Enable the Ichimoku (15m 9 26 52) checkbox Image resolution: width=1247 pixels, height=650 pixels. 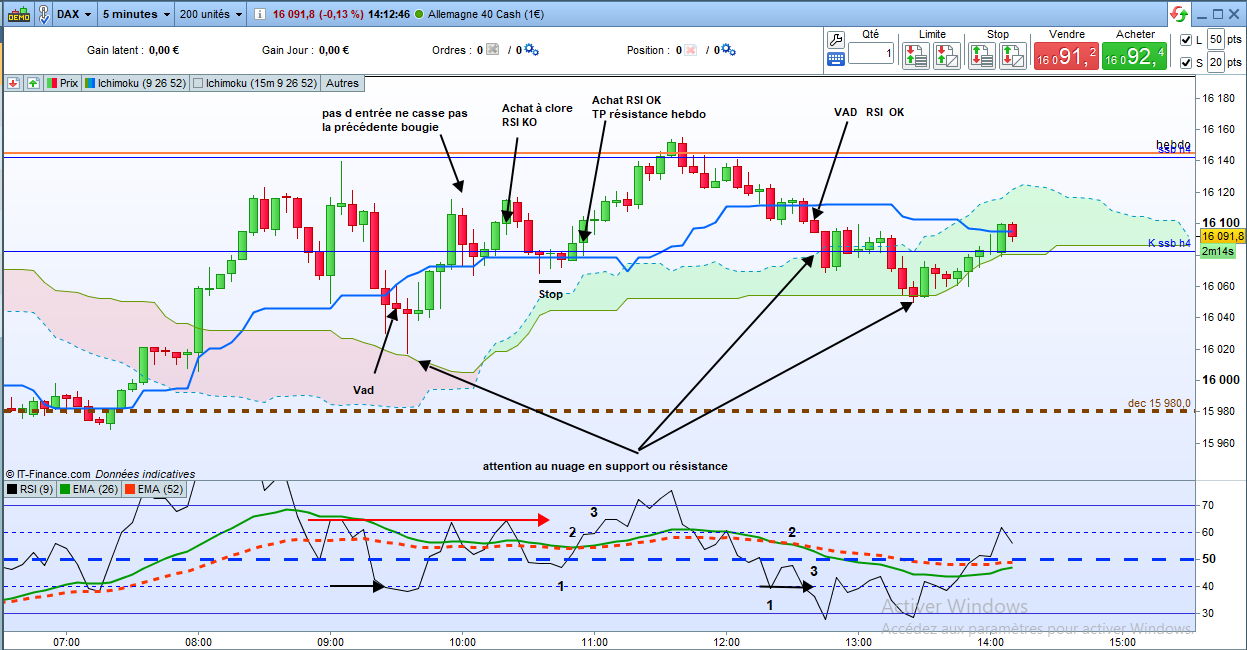pyautogui.click(x=198, y=84)
